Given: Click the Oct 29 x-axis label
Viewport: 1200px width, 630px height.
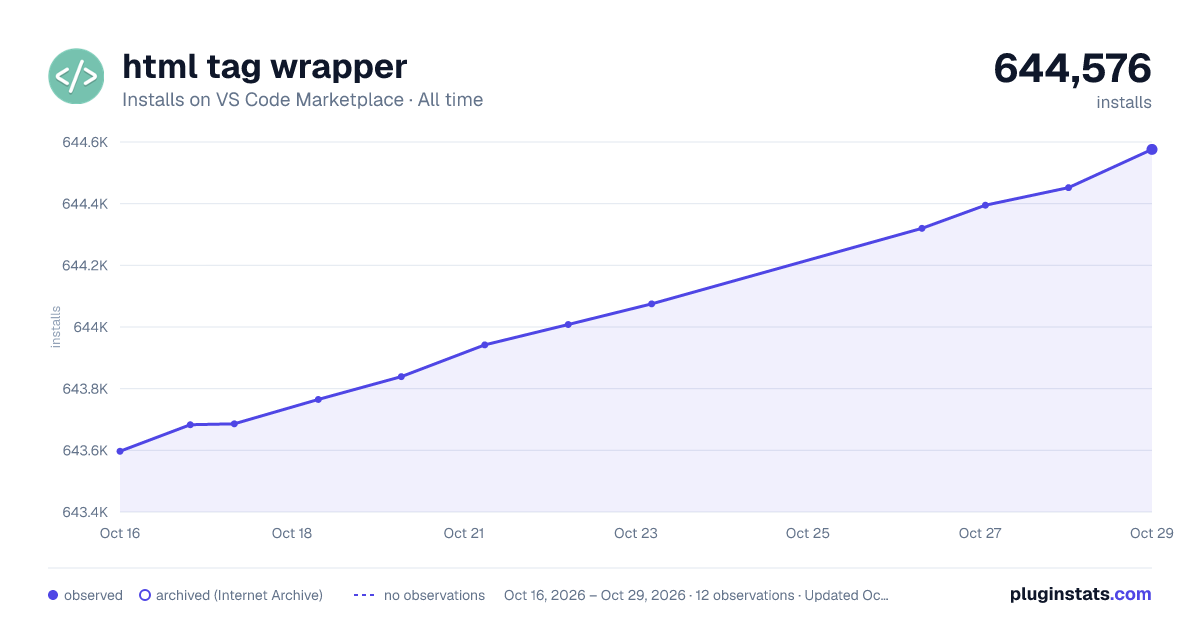Looking at the screenshot, I should [1151, 533].
